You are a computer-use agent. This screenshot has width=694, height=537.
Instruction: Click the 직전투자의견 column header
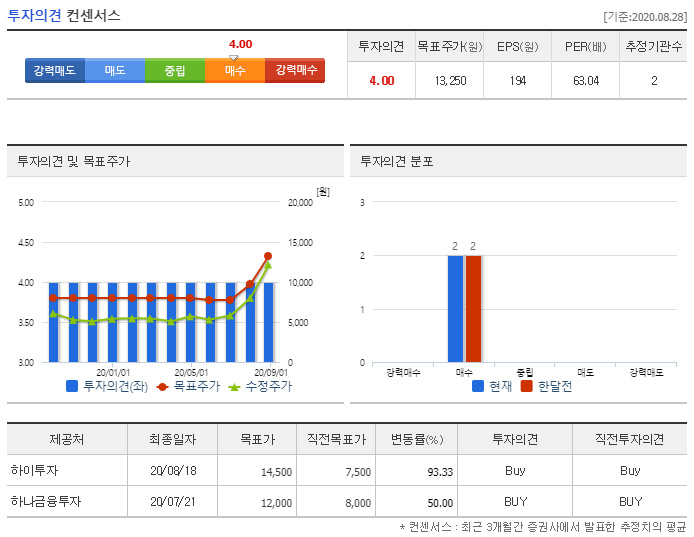pyautogui.click(x=629, y=439)
